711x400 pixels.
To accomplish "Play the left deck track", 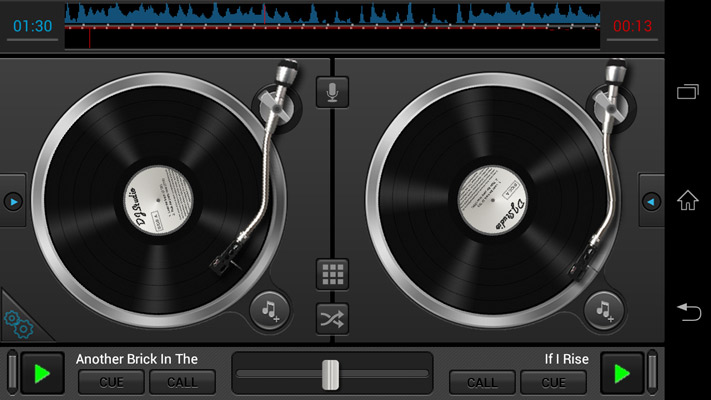I will pyautogui.click(x=42, y=374).
